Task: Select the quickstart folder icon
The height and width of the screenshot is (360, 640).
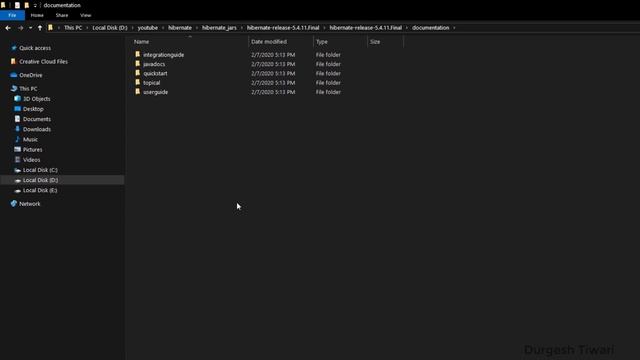Action: (138, 73)
